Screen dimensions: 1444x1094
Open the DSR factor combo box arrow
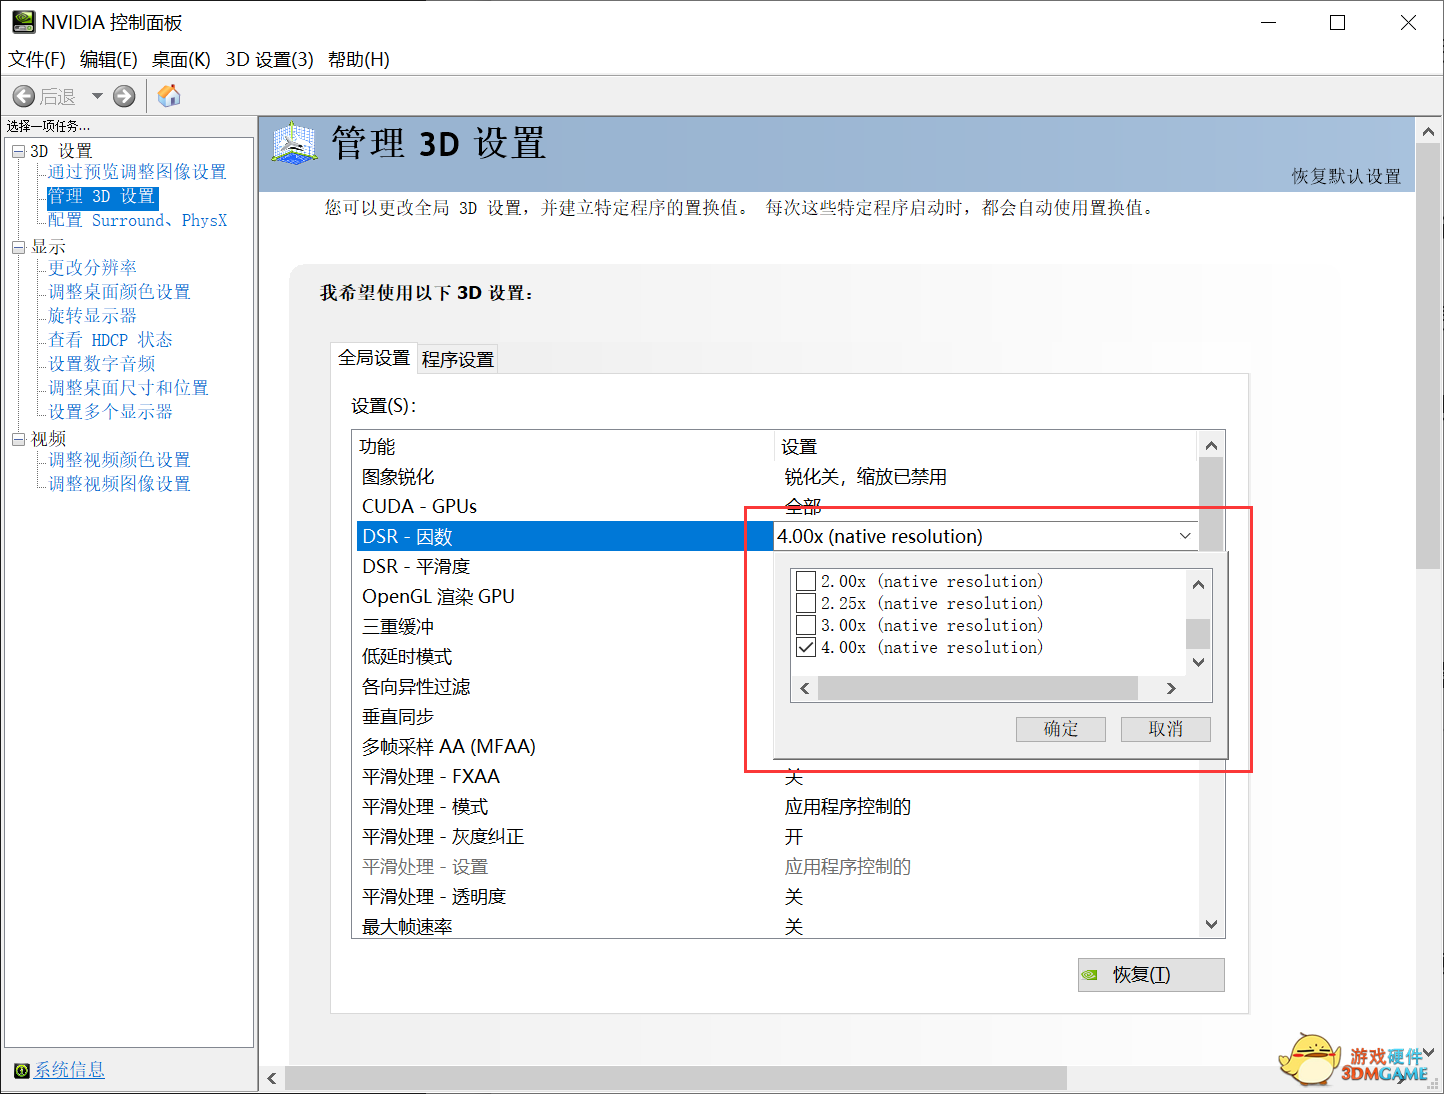pyautogui.click(x=1185, y=536)
